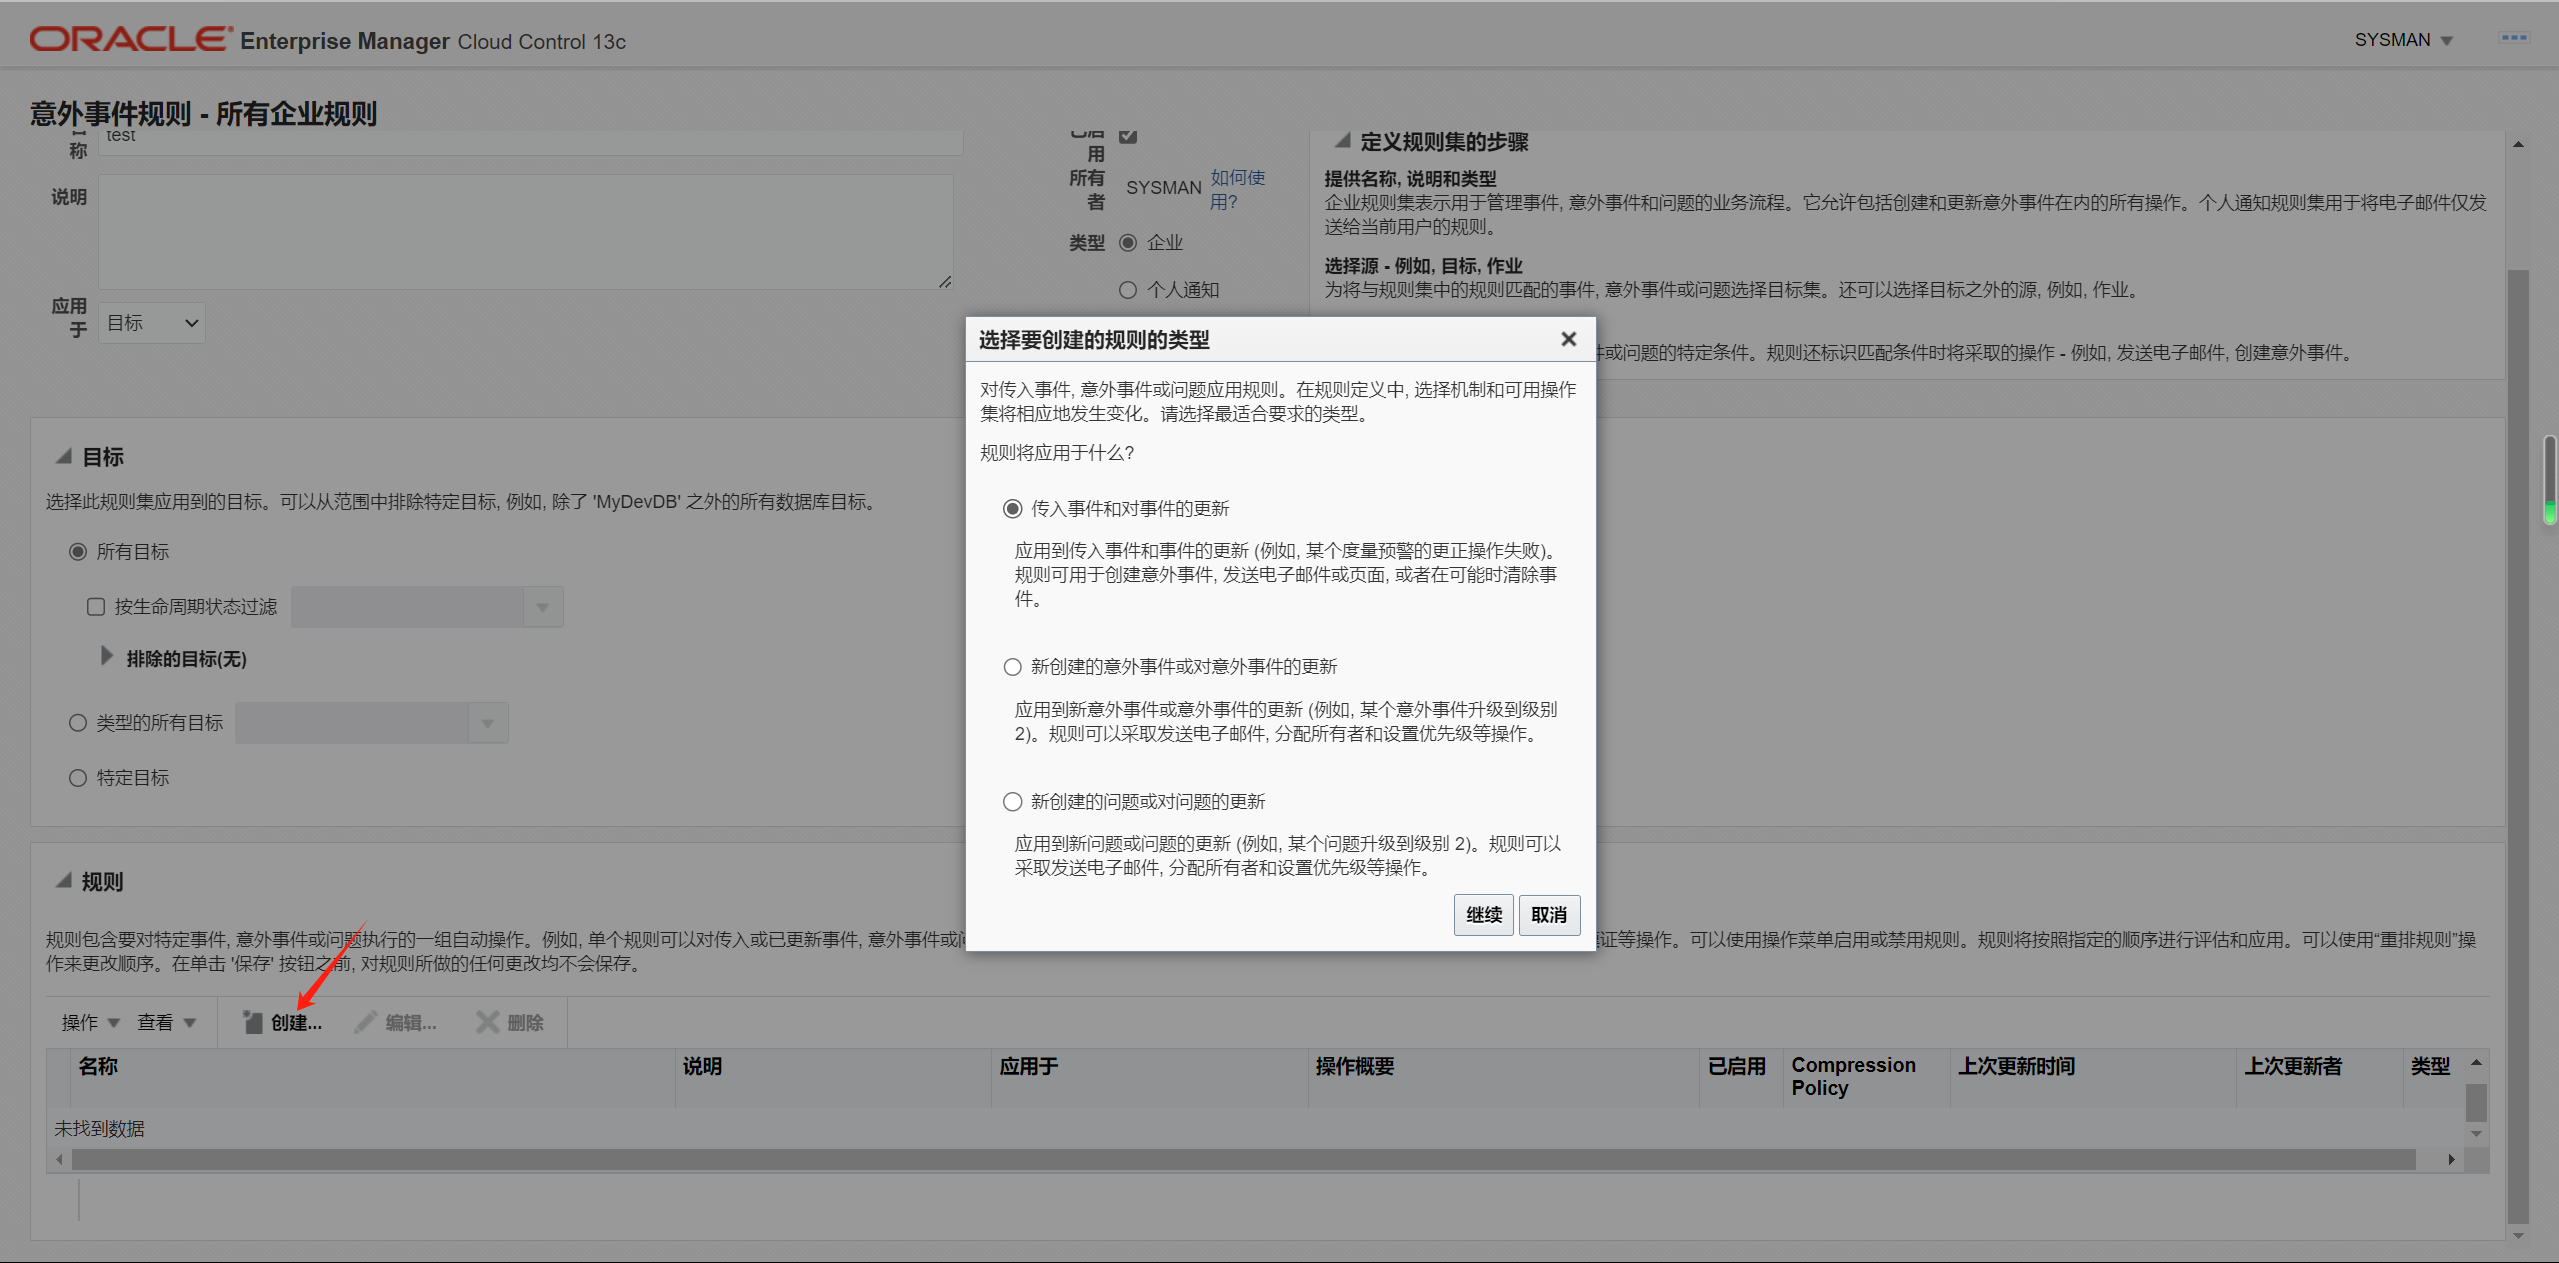Click the Create rule toolbar icon
The image size is (2559, 1263).
[253, 1022]
